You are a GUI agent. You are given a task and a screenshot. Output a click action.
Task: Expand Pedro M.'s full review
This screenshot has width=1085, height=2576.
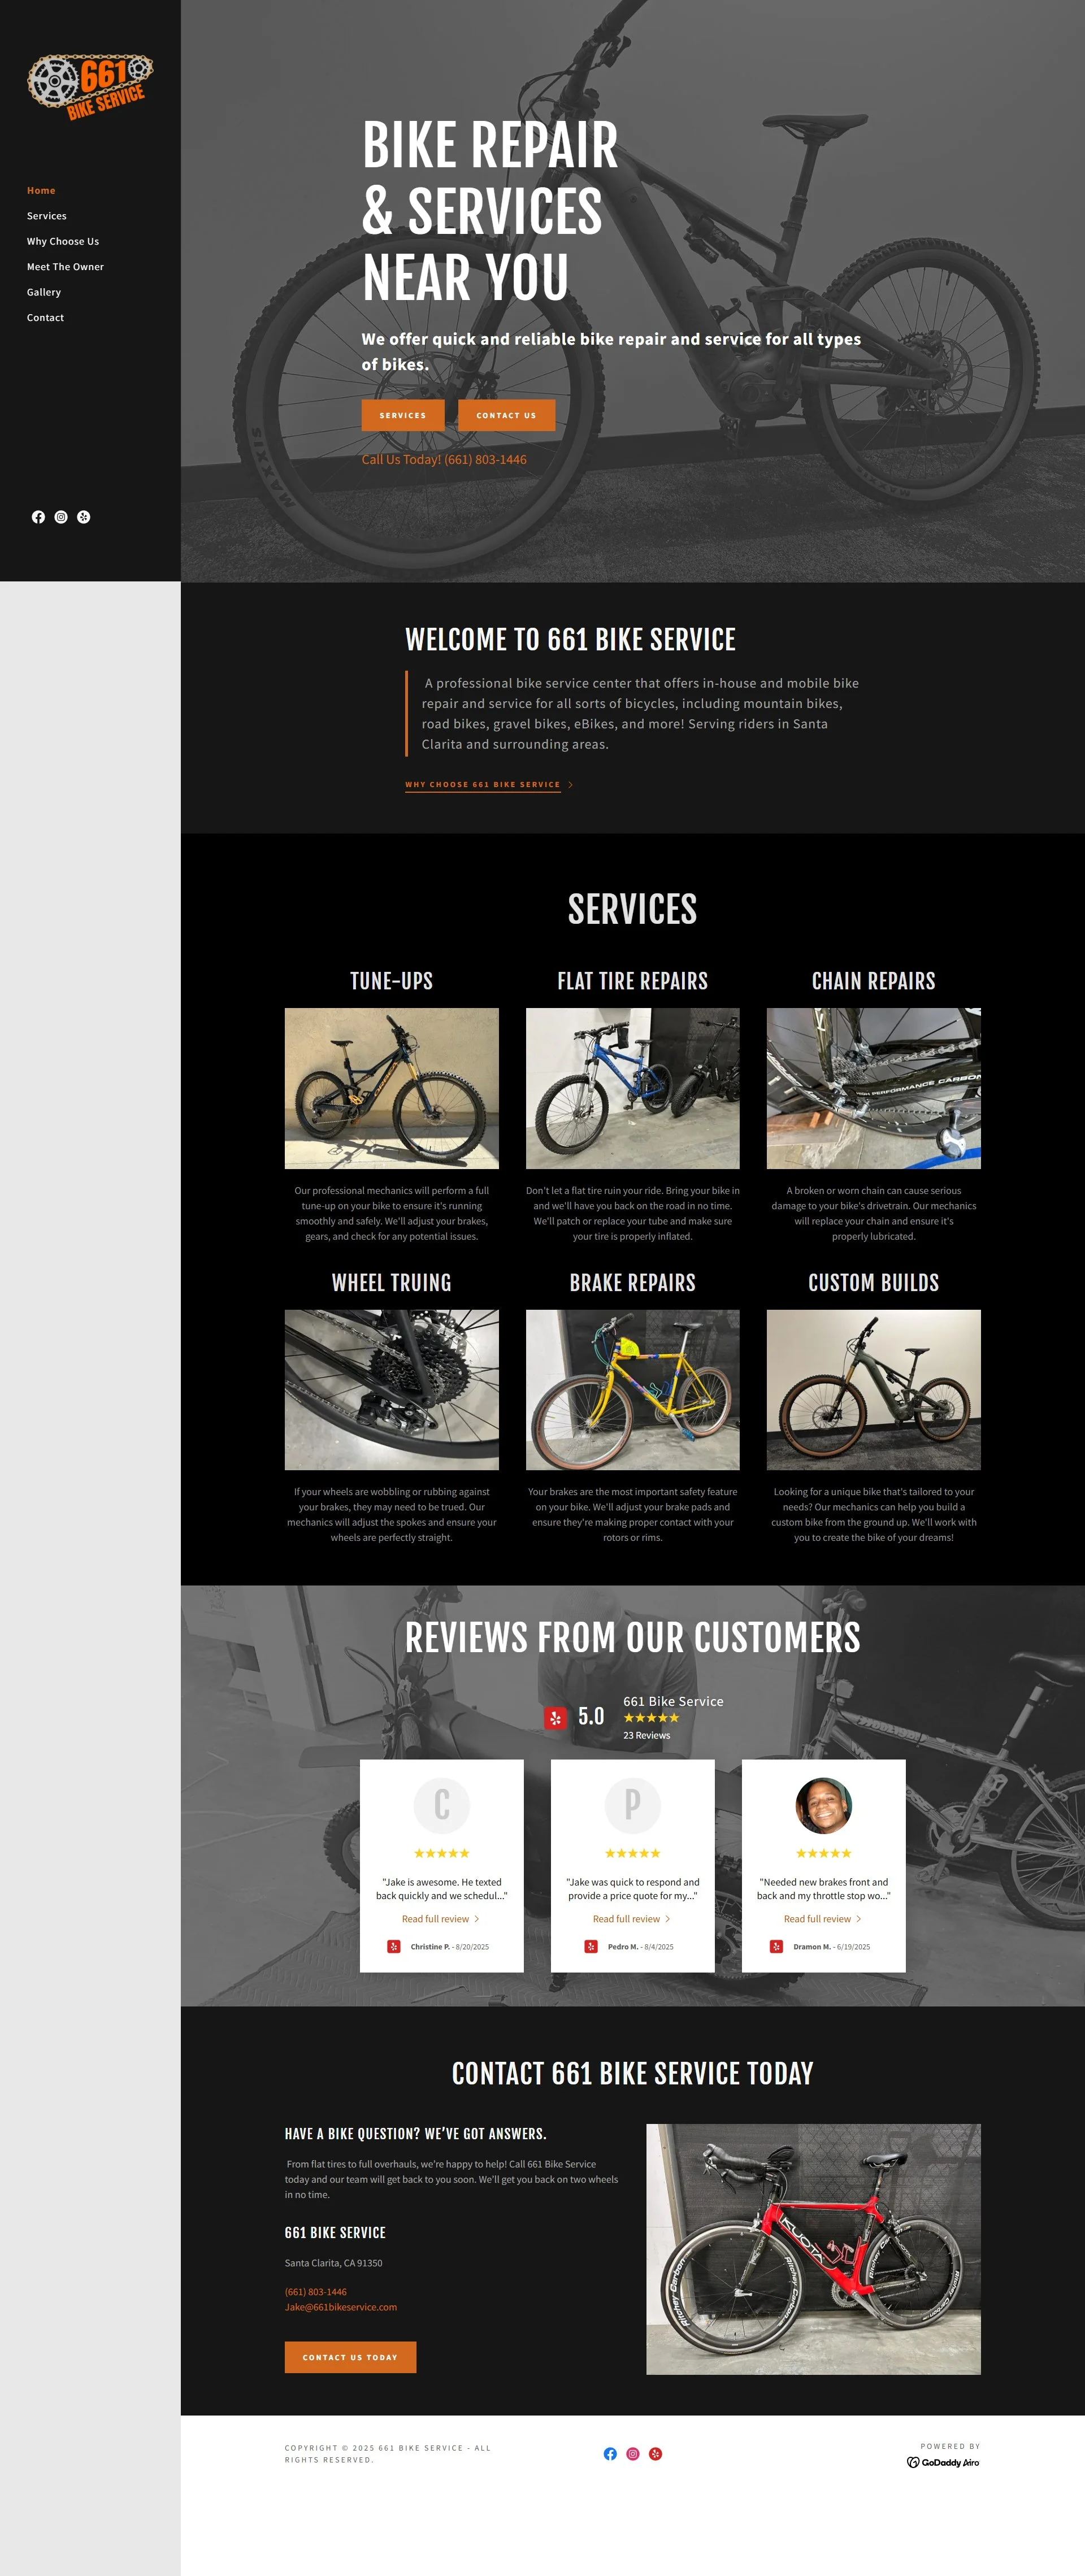(x=632, y=1919)
